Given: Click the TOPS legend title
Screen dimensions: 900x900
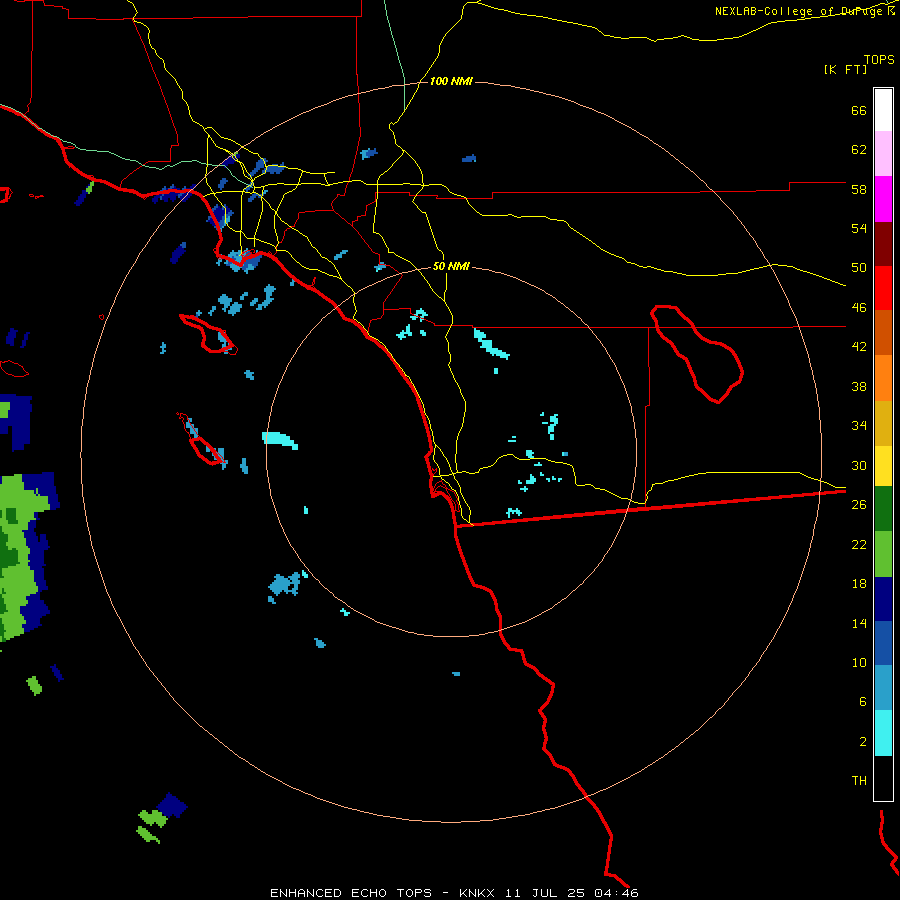Looking at the screenshot, I should [879, 59].
